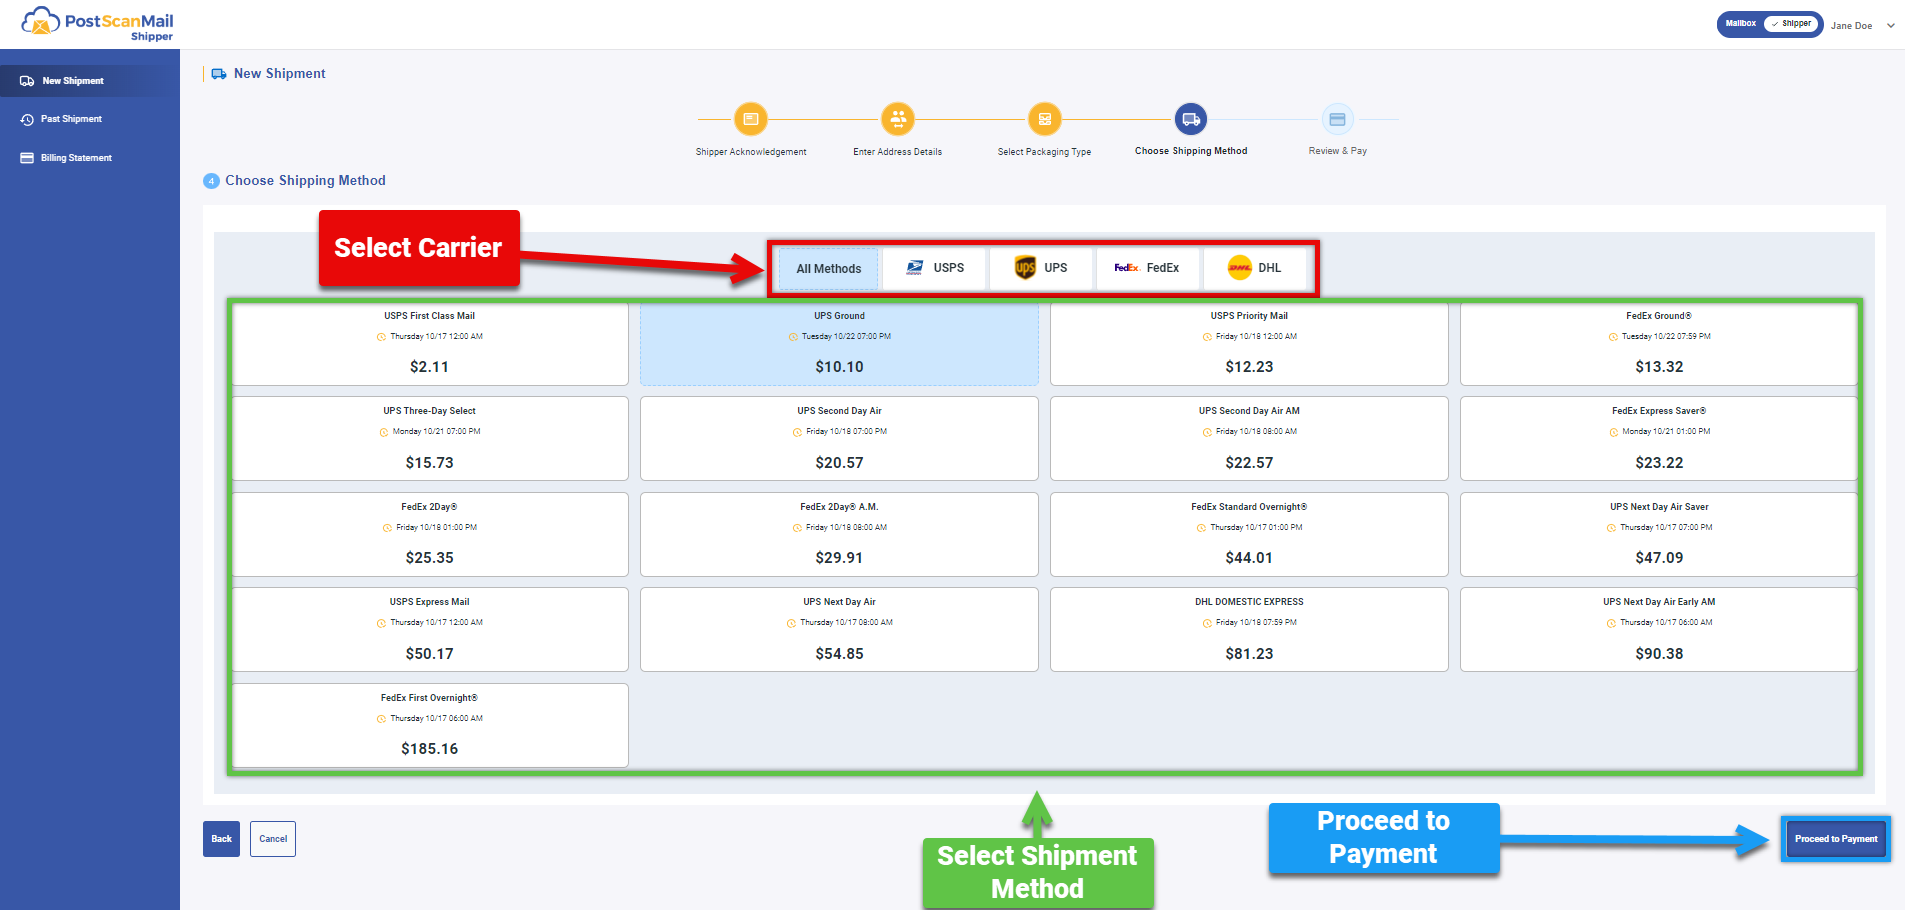
Task: Click the Past Shipment history icon
Action: [x=27, y=119]
